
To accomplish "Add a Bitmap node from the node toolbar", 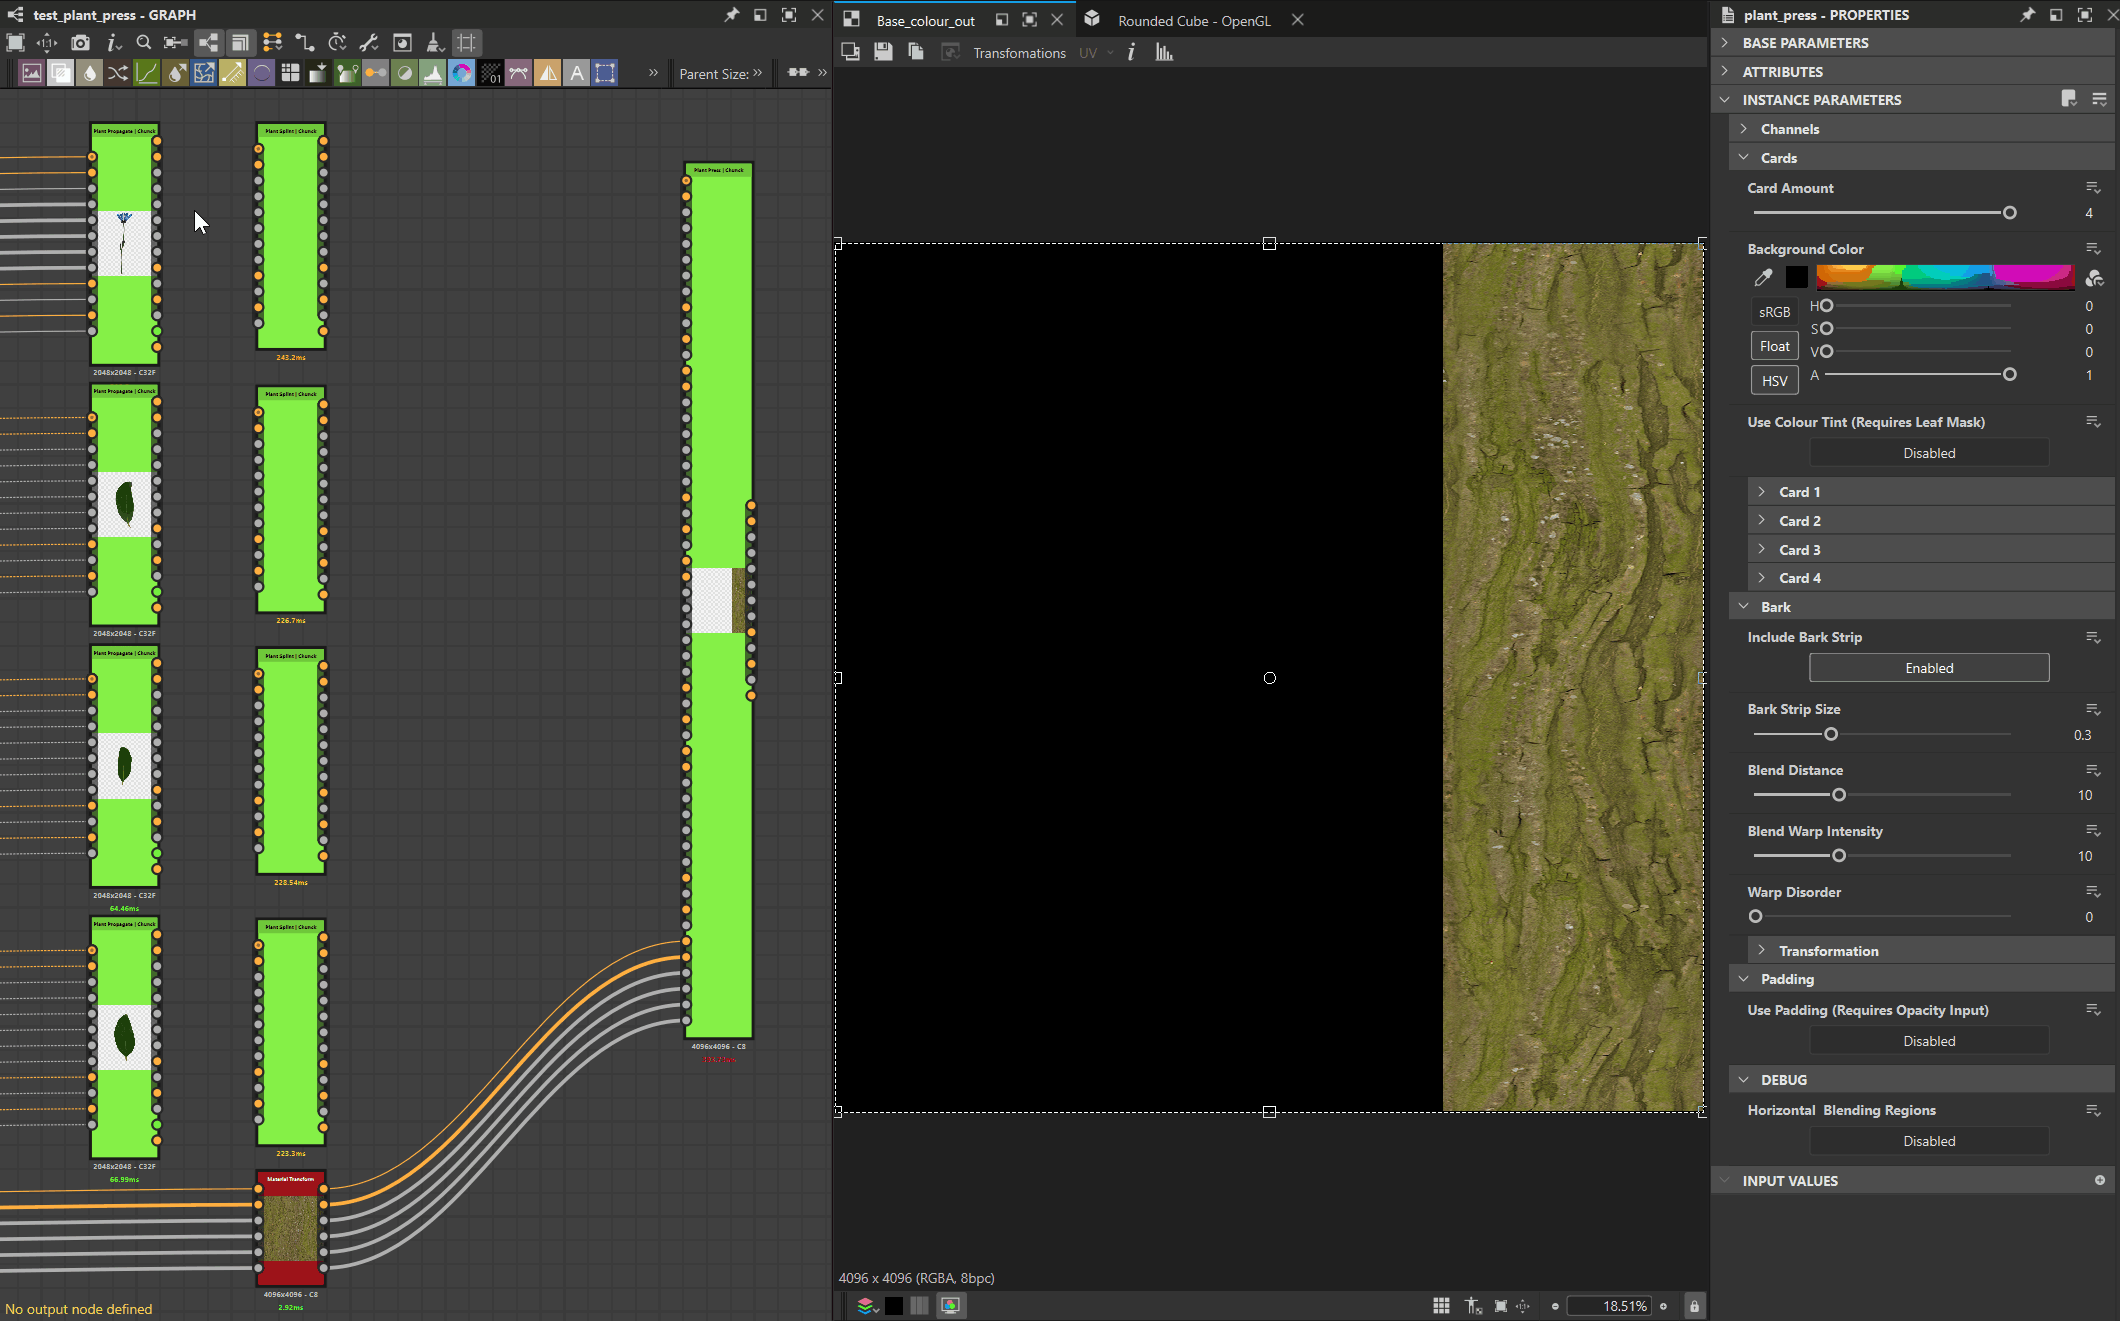I will 32,73.
